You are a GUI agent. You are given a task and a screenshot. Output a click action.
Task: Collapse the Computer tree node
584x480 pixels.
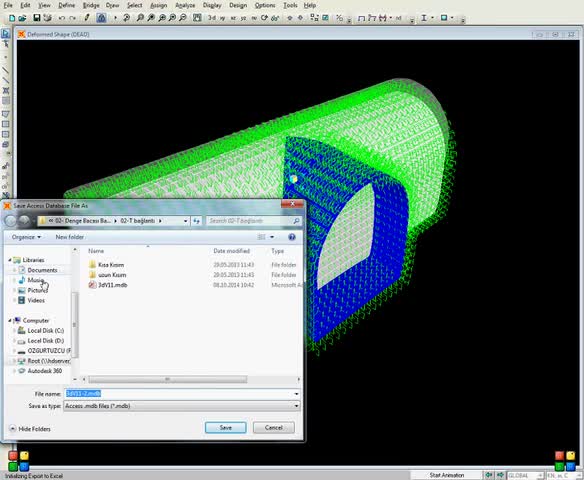coord(10,320)
